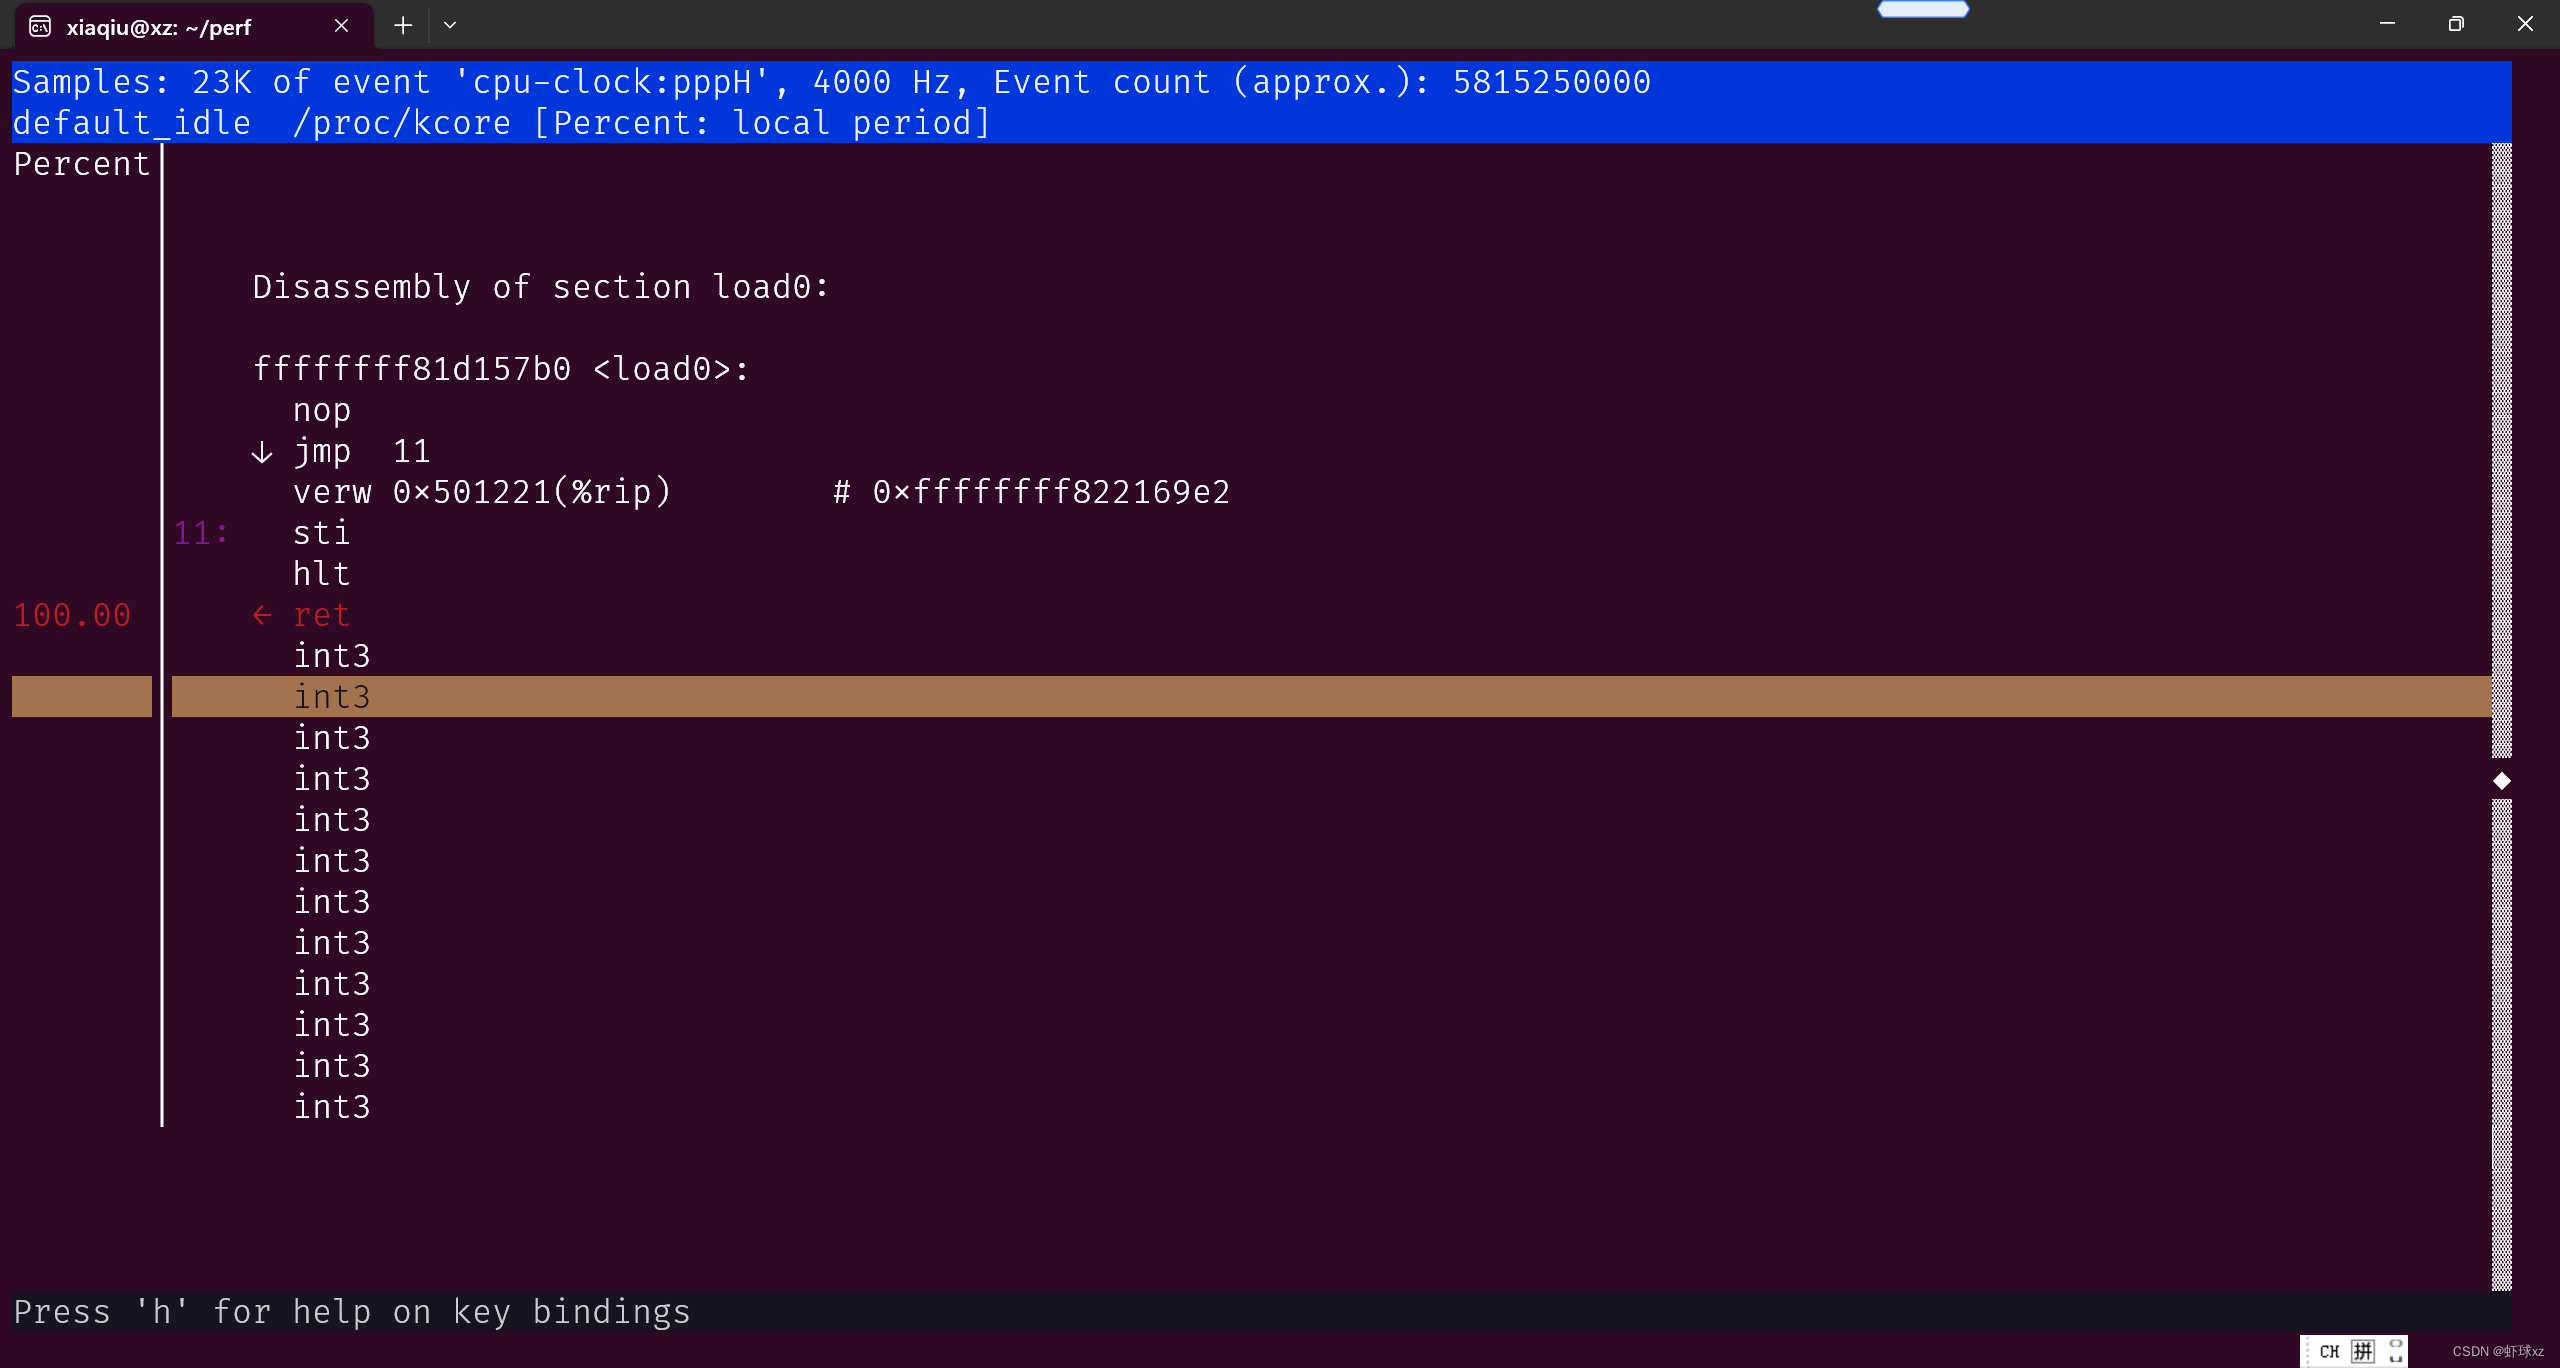Viewport: 2560px width, 1368px height.
Task: Click the down arrow beside jmp
Action: click(262, 452)
